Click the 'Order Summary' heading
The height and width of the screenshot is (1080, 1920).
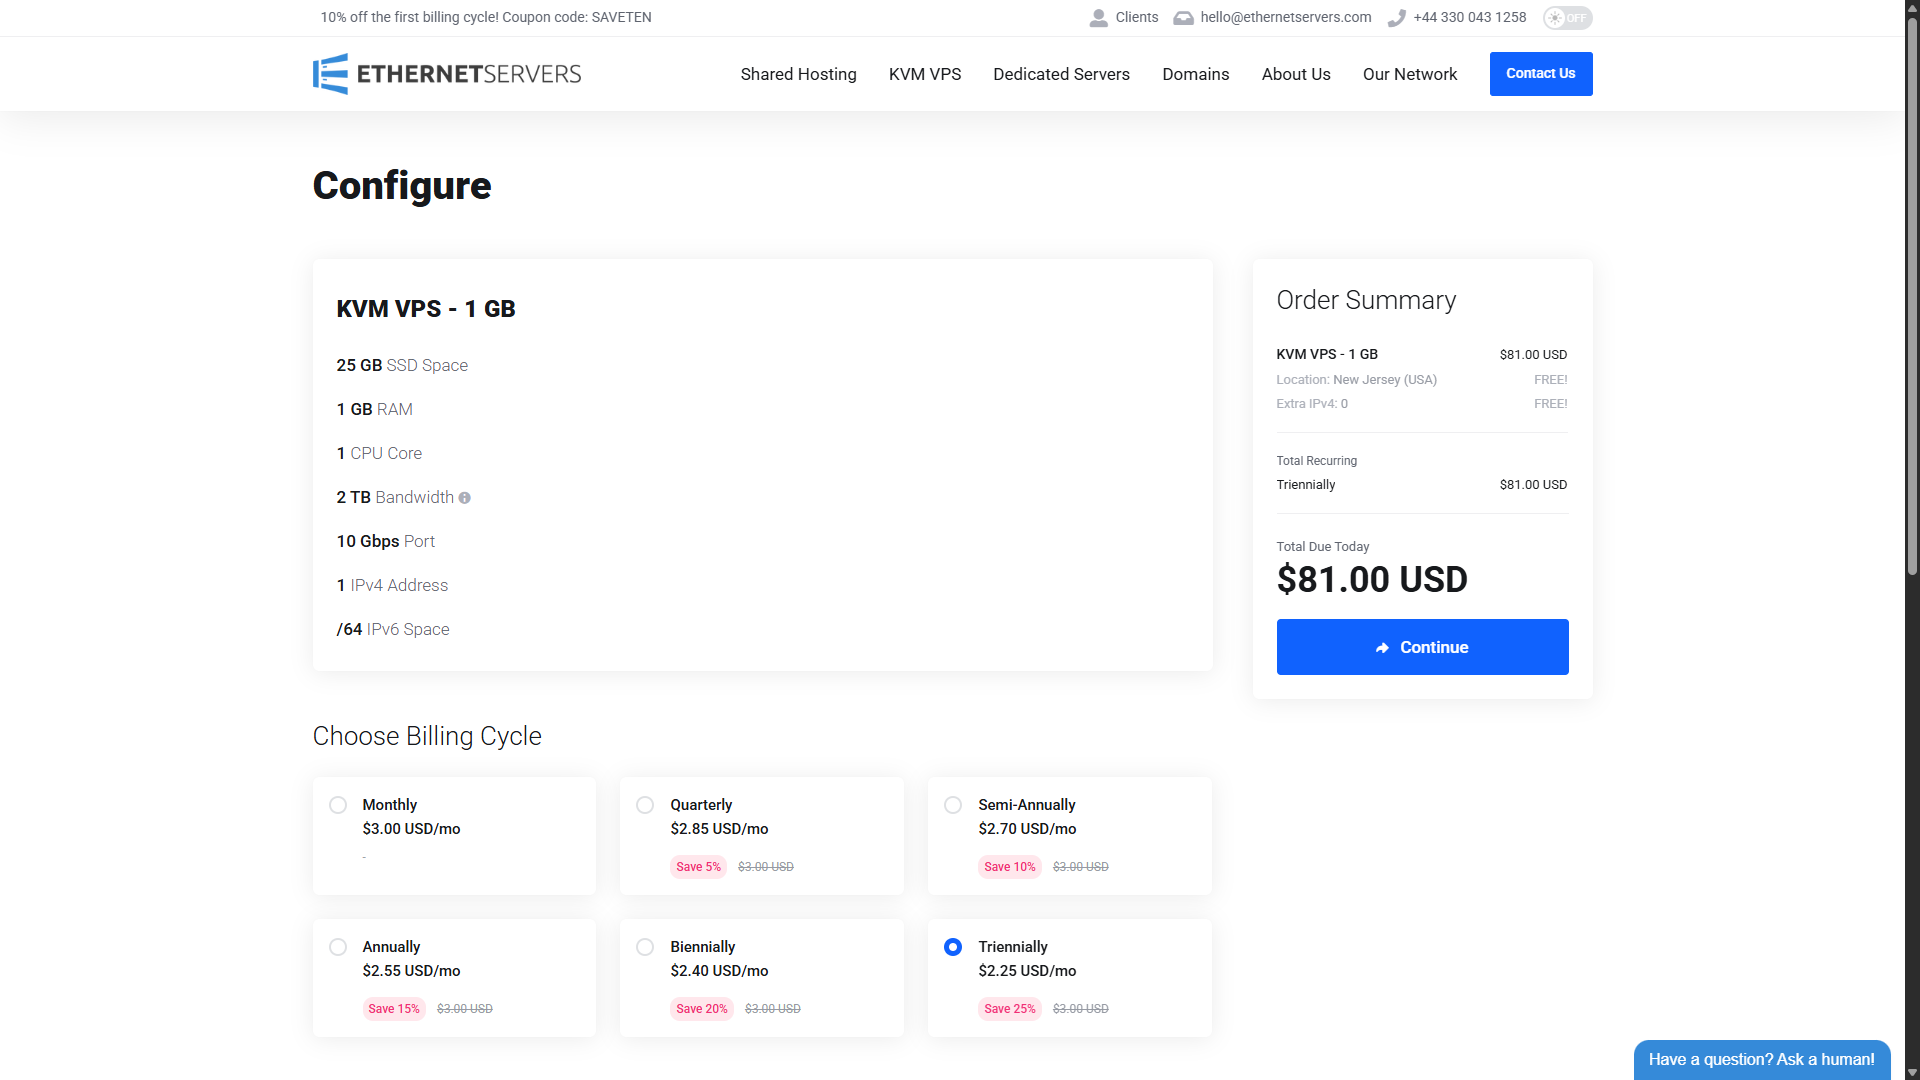pos(1366,300)
